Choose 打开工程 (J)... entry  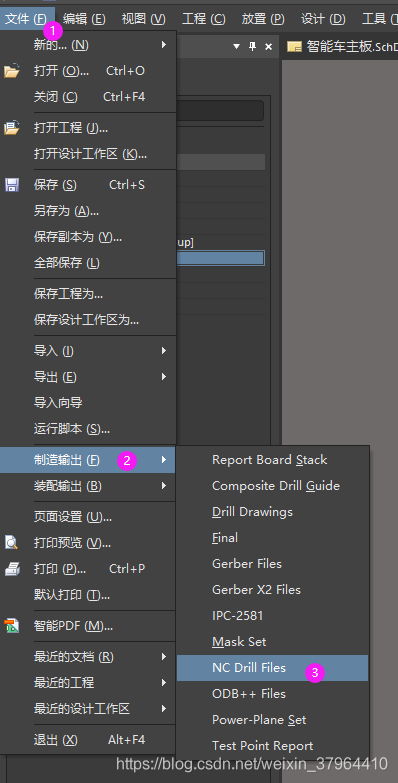point(88,128)
